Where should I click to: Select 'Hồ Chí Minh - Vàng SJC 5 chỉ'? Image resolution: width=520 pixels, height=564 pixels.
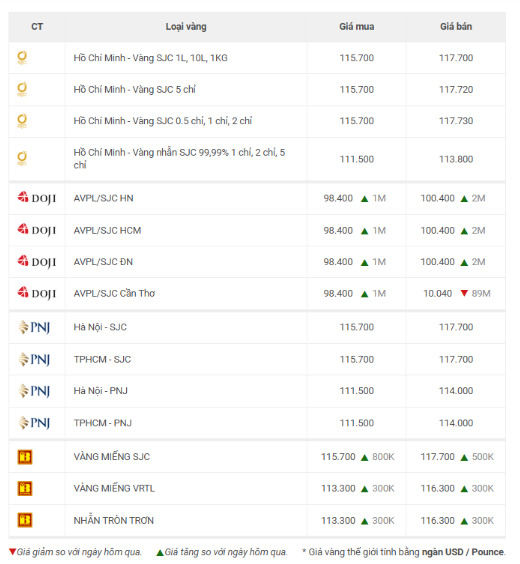coord(134,90)
